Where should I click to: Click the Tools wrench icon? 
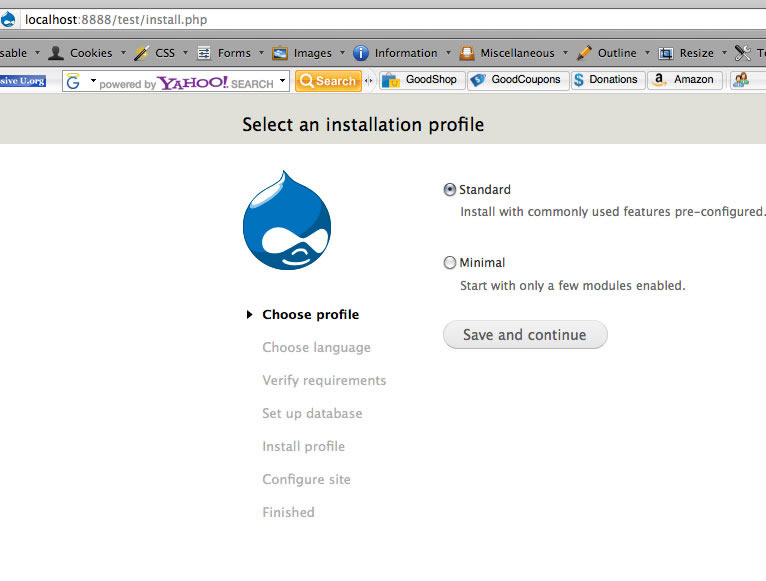click(742, 53)
